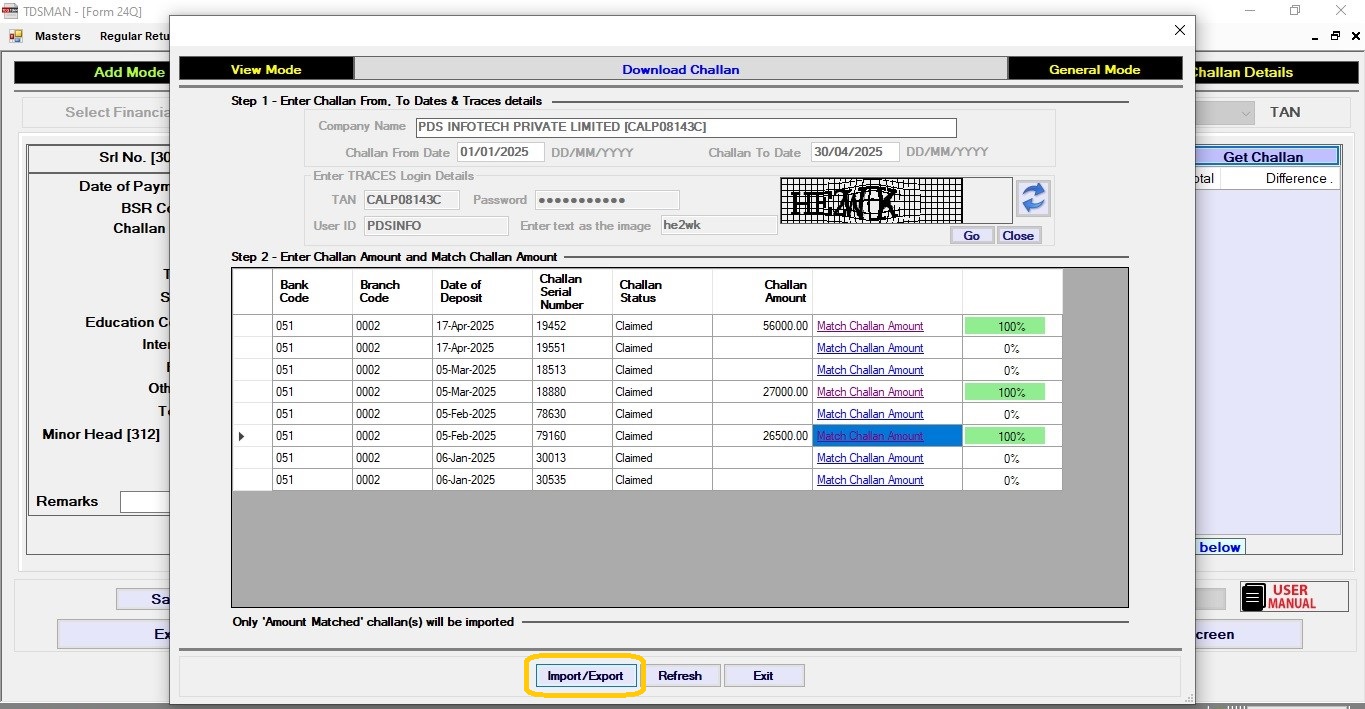Click Close button under captcha image
The height and width of the screenshot is (709, 1365).
[x=1018, y=236]
